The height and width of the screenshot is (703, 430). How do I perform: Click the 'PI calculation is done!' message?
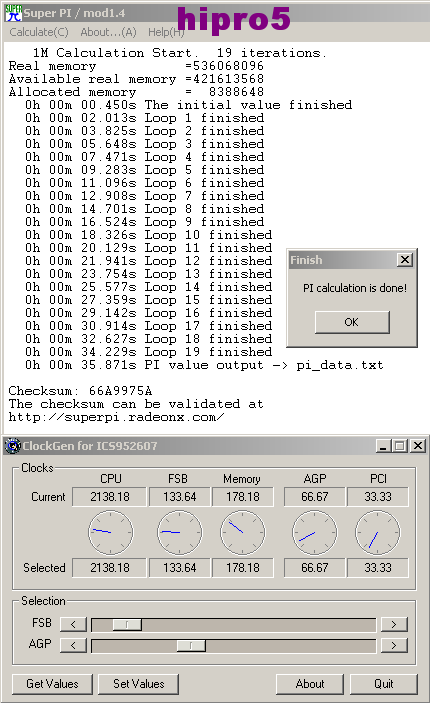355,288
